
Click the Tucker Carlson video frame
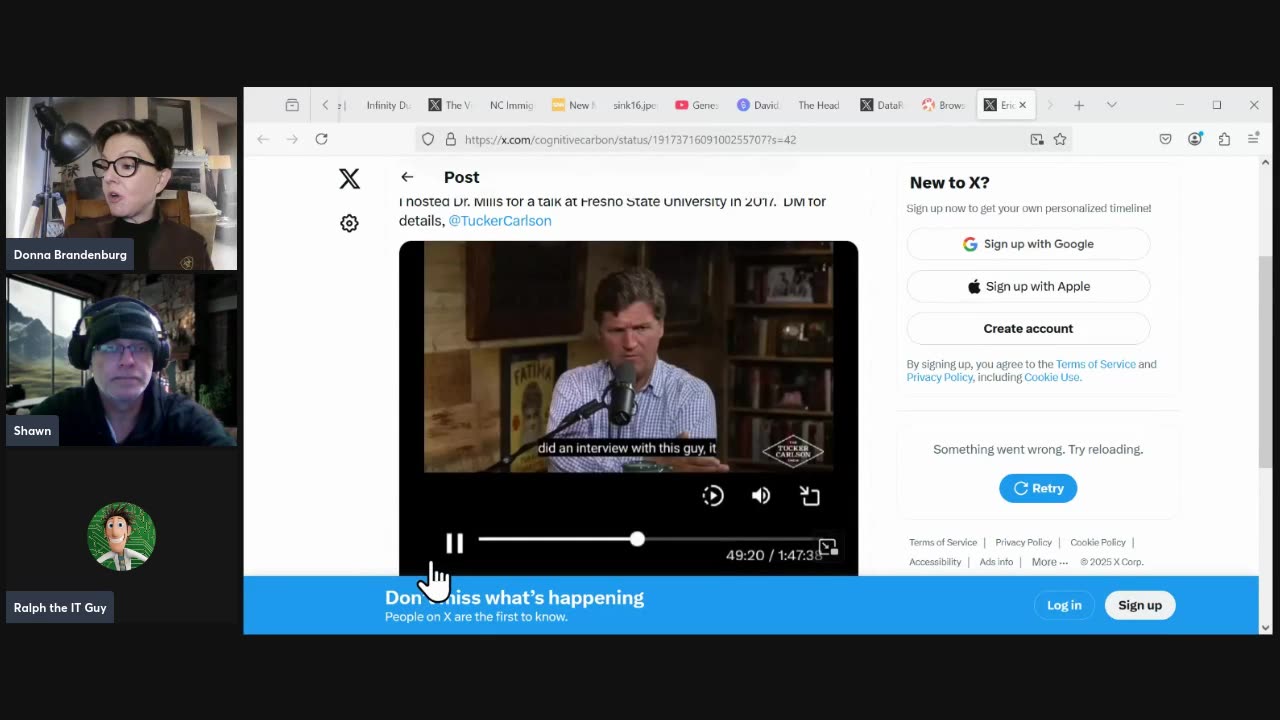pos(628,357)
